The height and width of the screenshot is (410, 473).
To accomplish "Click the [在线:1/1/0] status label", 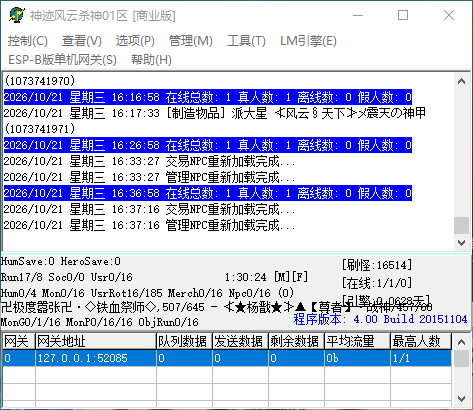I will [377, 283].
